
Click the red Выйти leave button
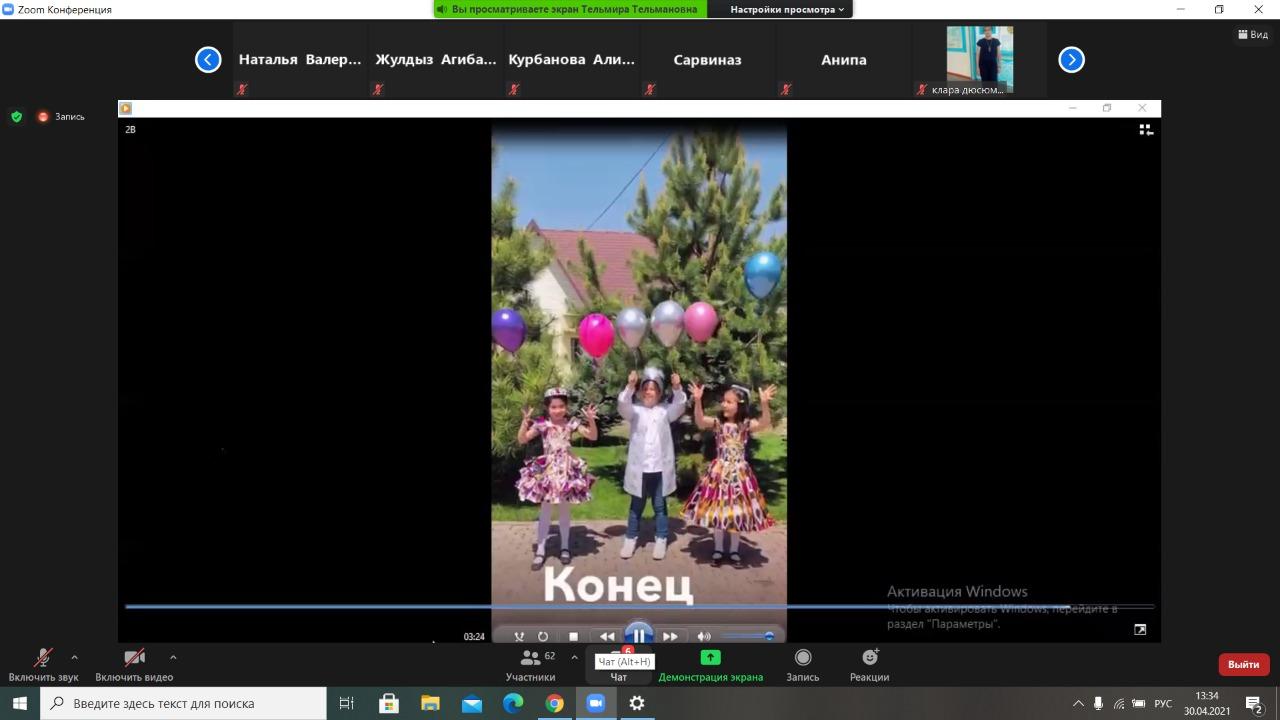pyautogui.click(x=1243, y=664)
